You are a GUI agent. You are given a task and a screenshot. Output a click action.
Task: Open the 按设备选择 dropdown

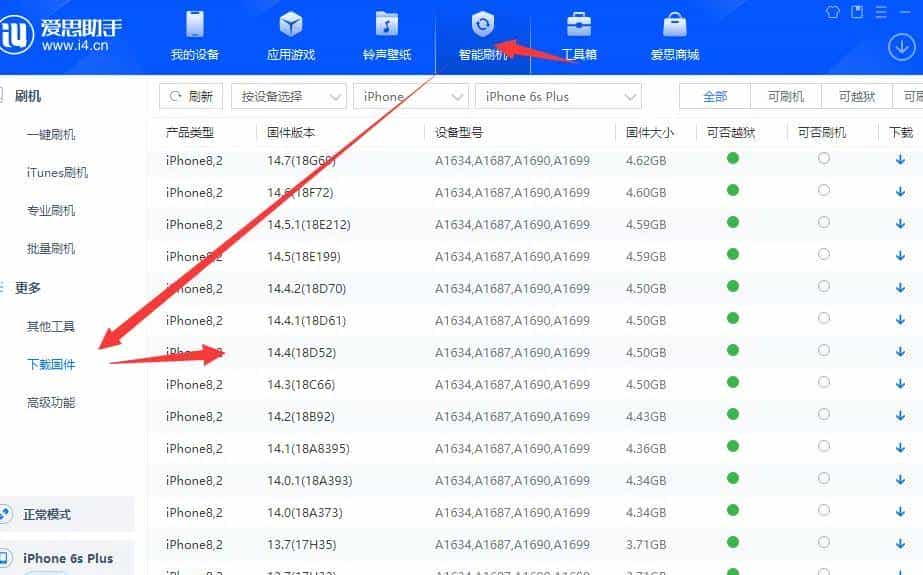click(x=288, y=97)
